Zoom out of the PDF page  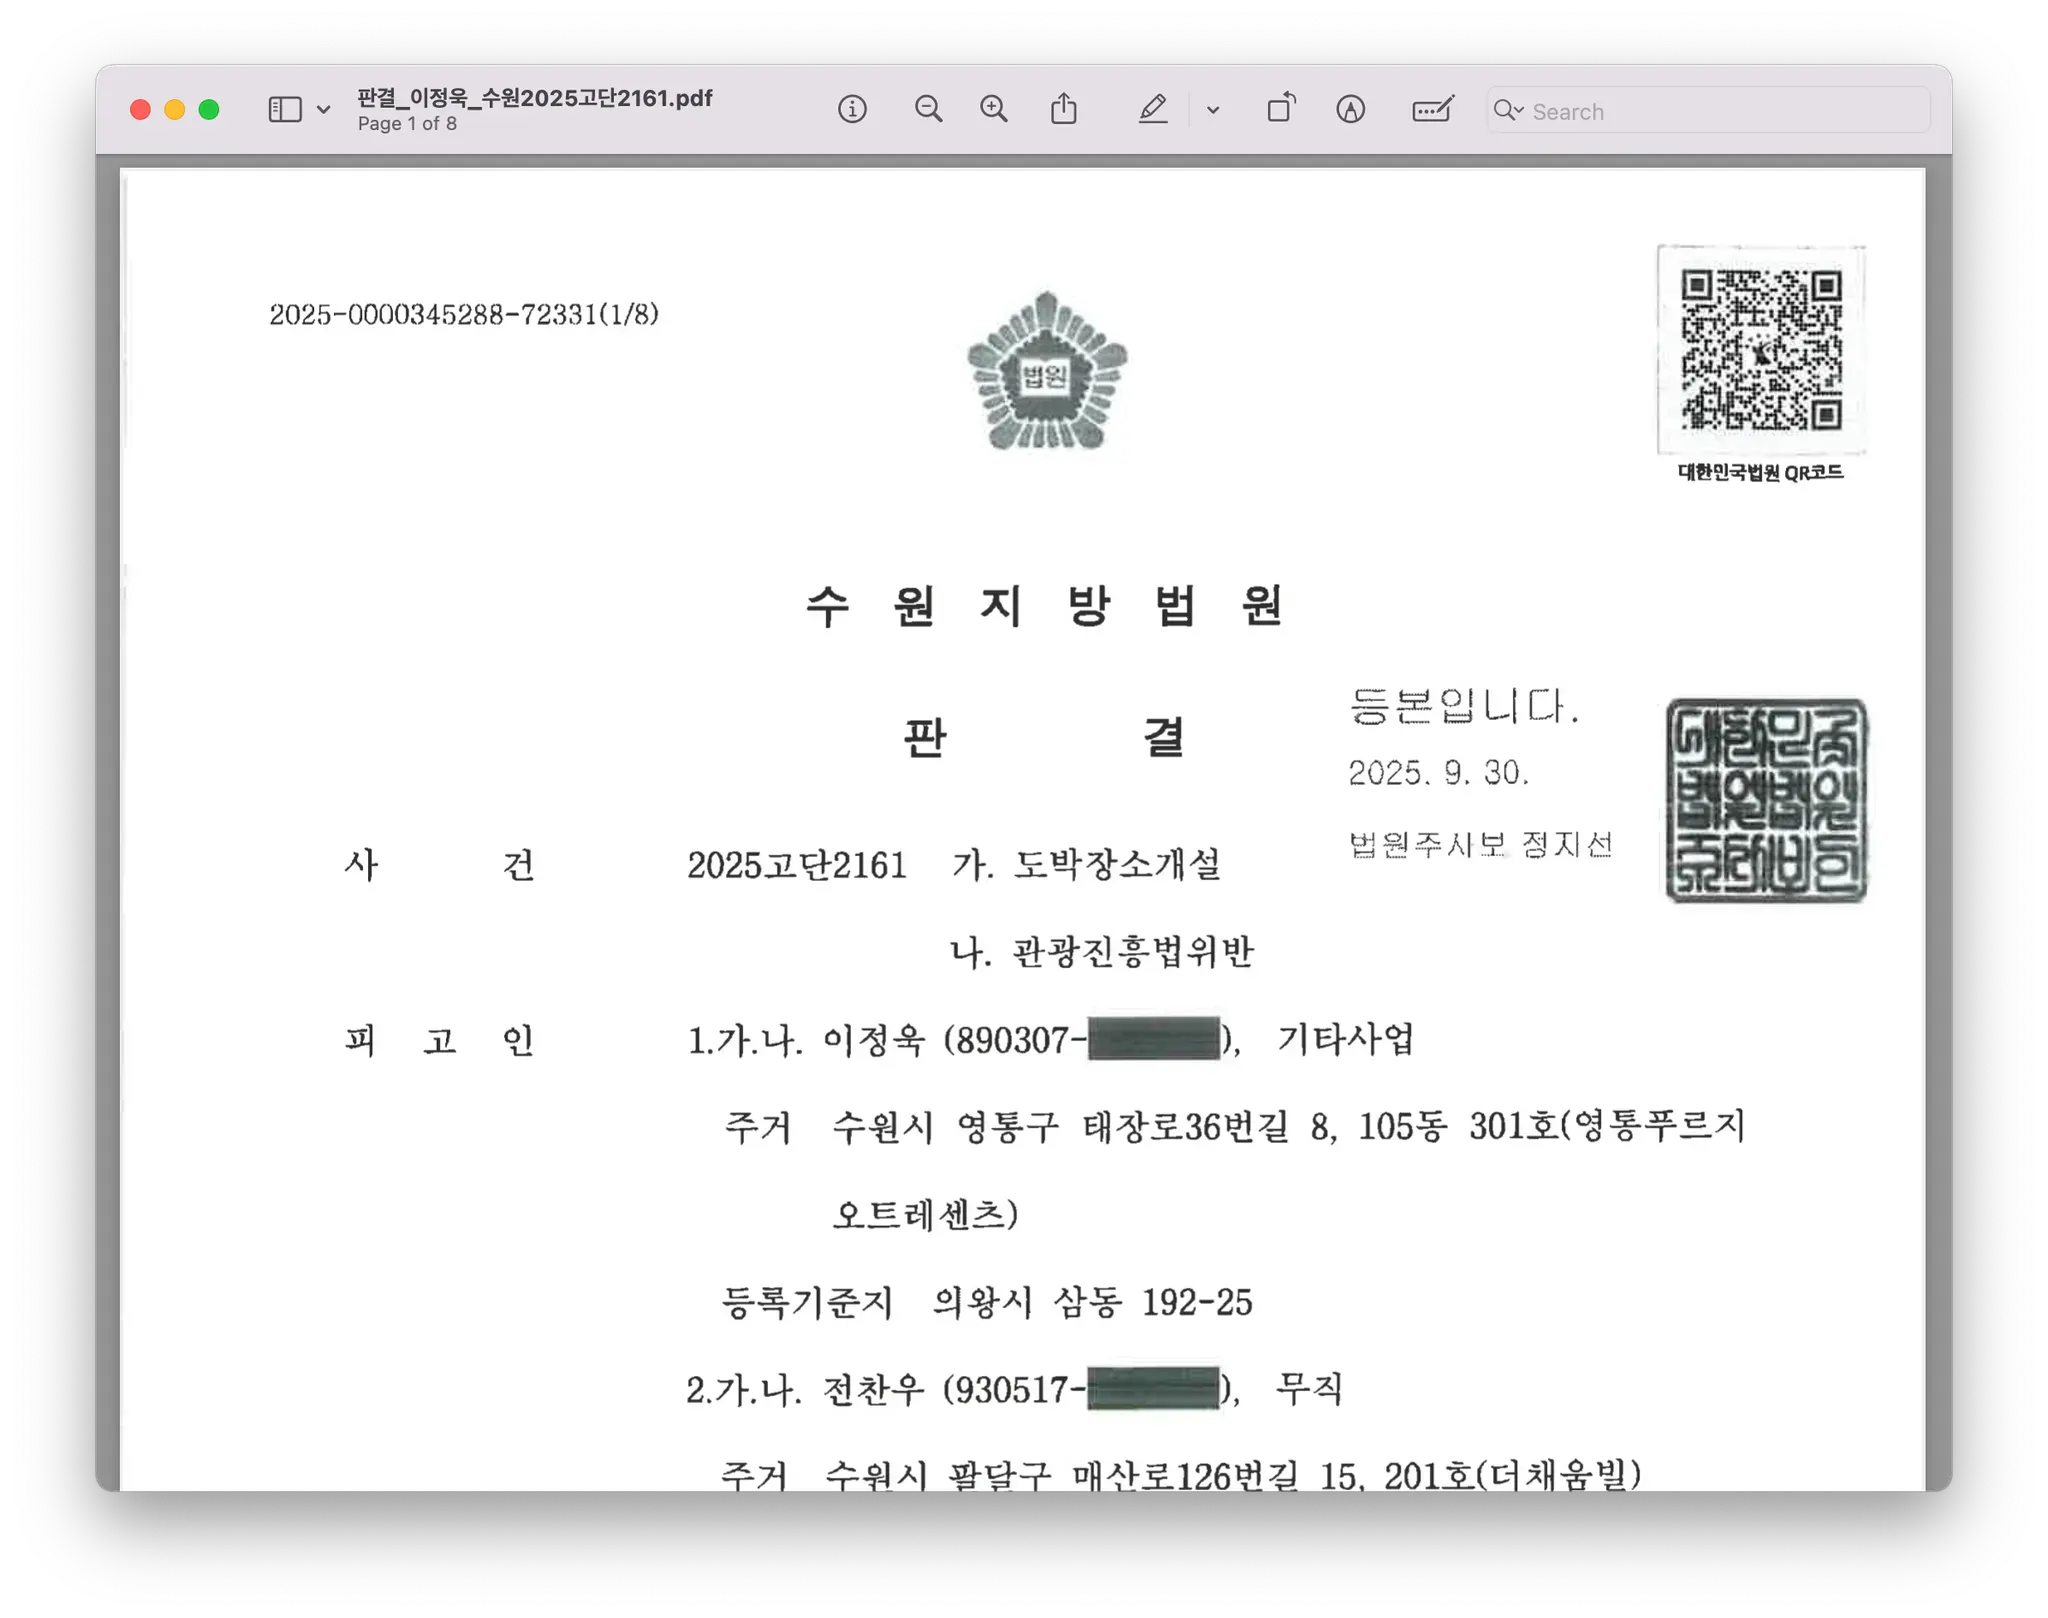[928, 109]
